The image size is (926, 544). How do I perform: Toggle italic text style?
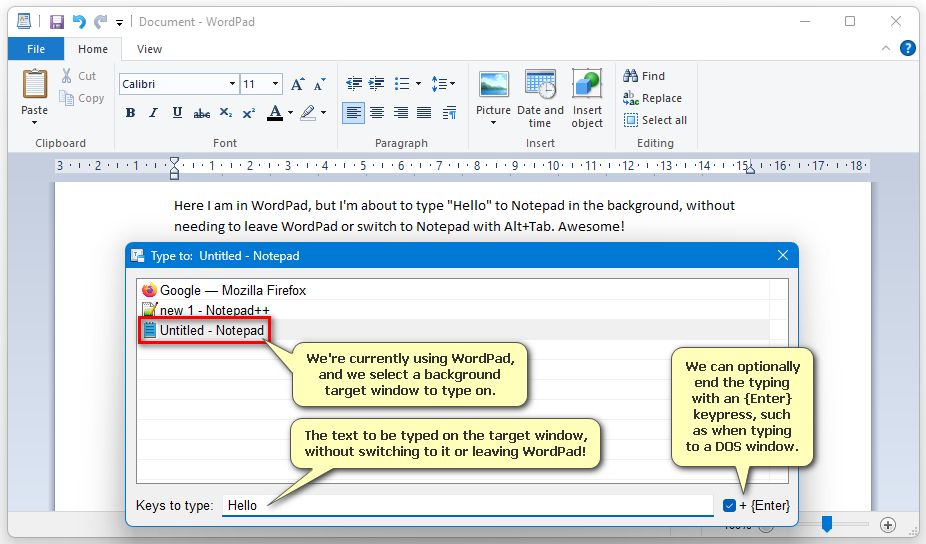click(153, 113)
